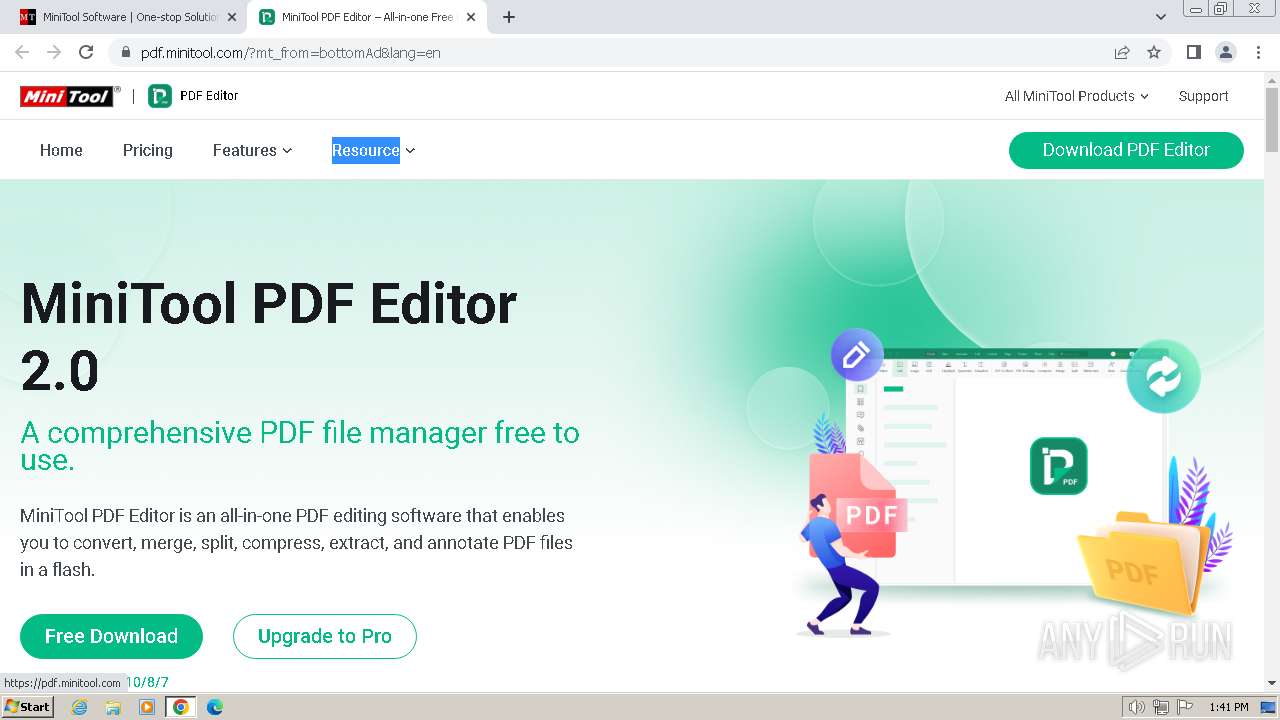This screenshot has height=720, width=1280.
Task: Expand the Features dropdown menu
Action: pos(252,150)
